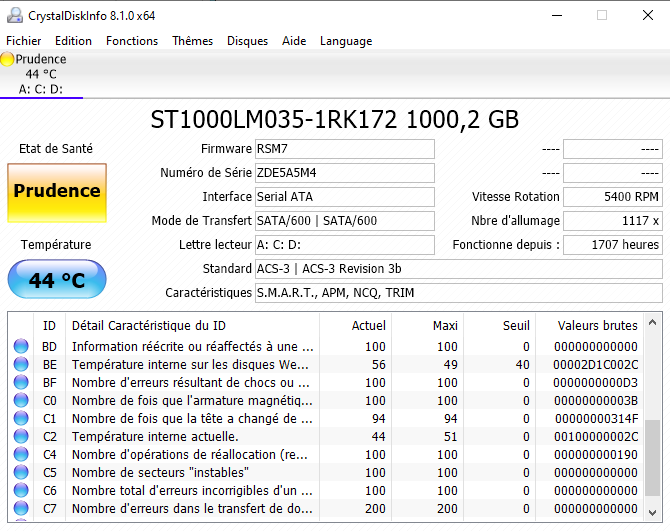Screen dimensions: 670x531
Task: Click the status orb for row C1
Action: click(x=21, y=418)
